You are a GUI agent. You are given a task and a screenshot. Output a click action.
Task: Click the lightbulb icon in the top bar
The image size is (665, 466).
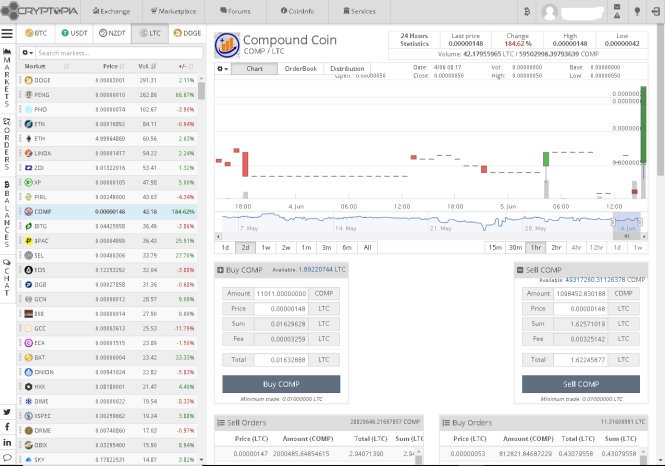pyautogui.click(x=637, y=11)
